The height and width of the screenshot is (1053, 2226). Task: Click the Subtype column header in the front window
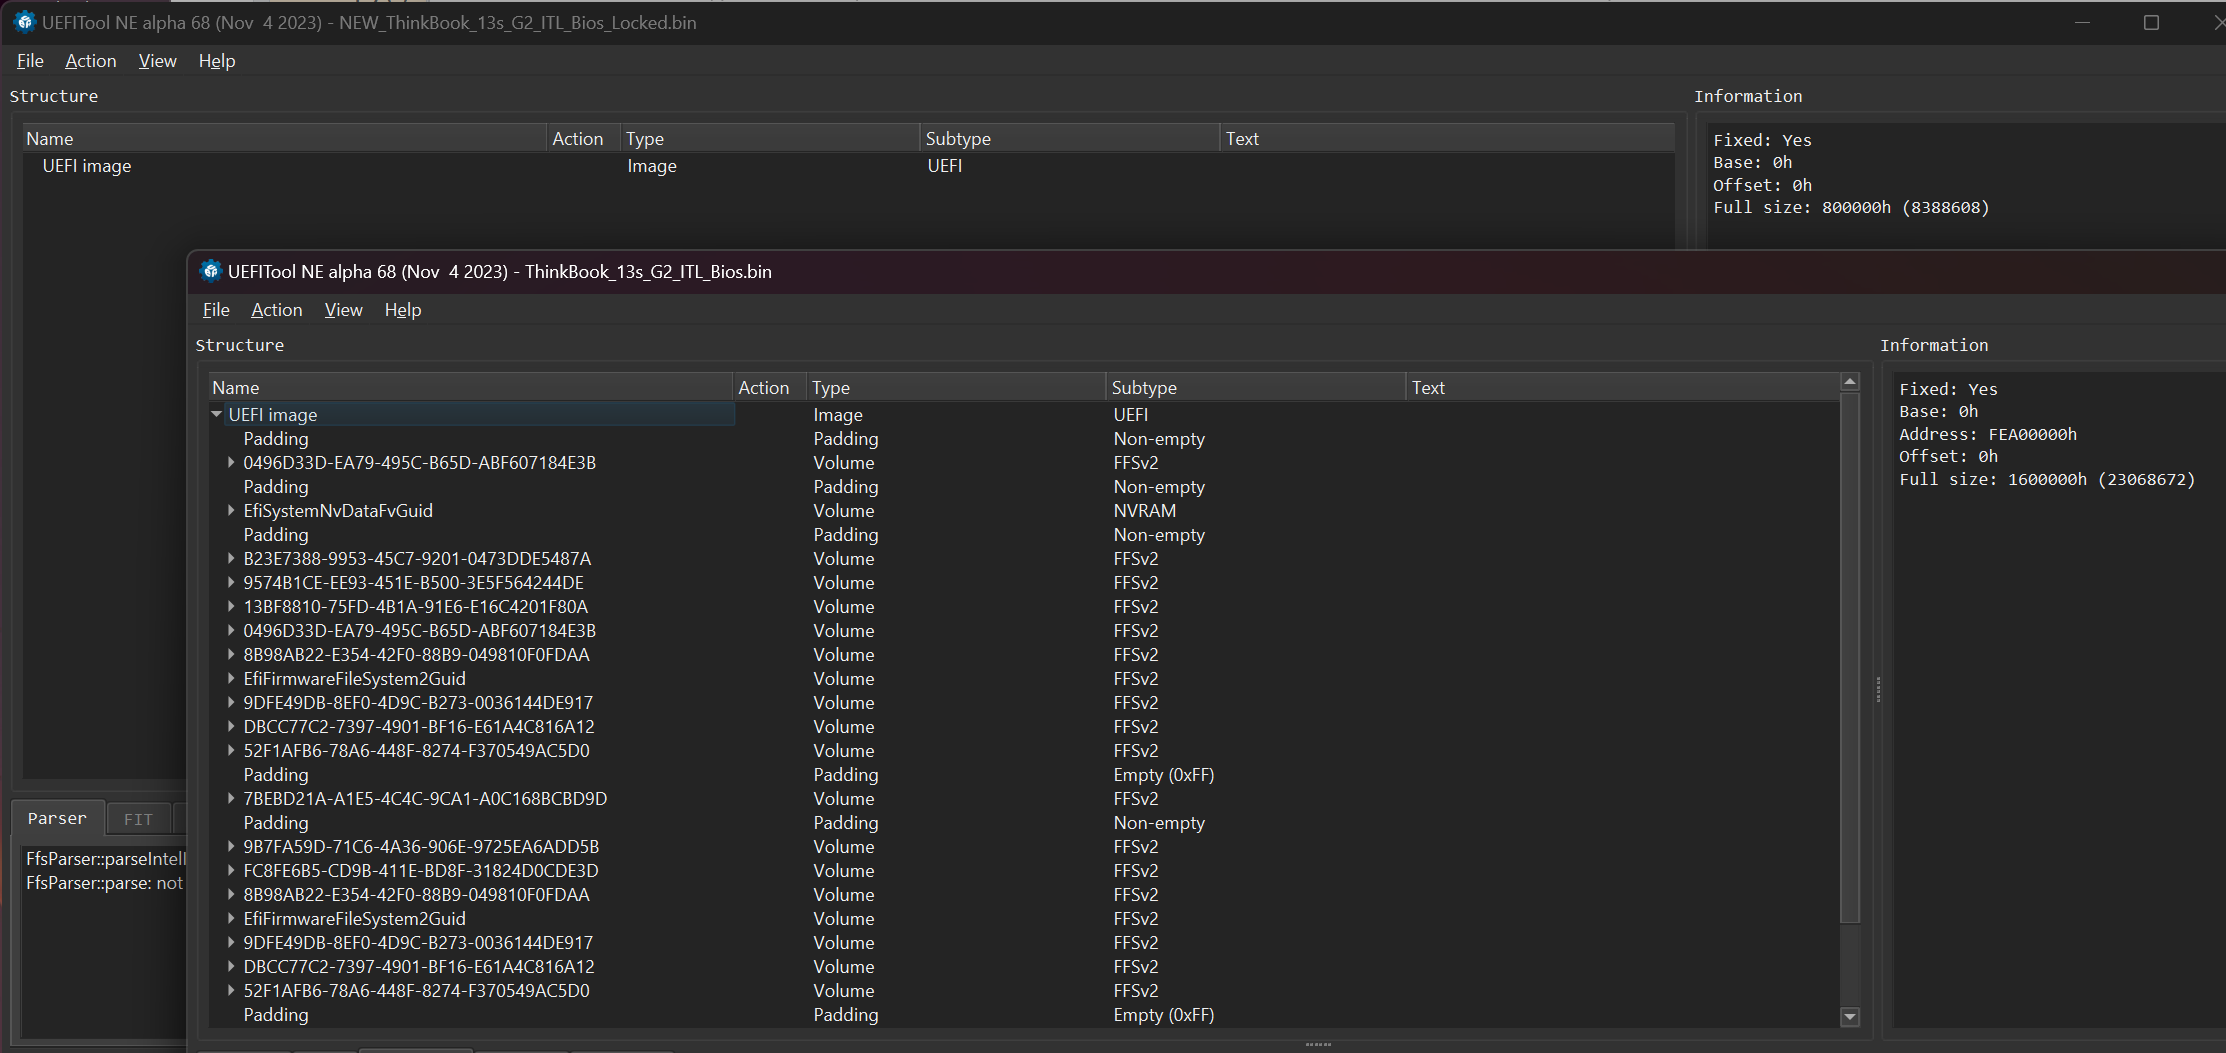pos(1255,387)
